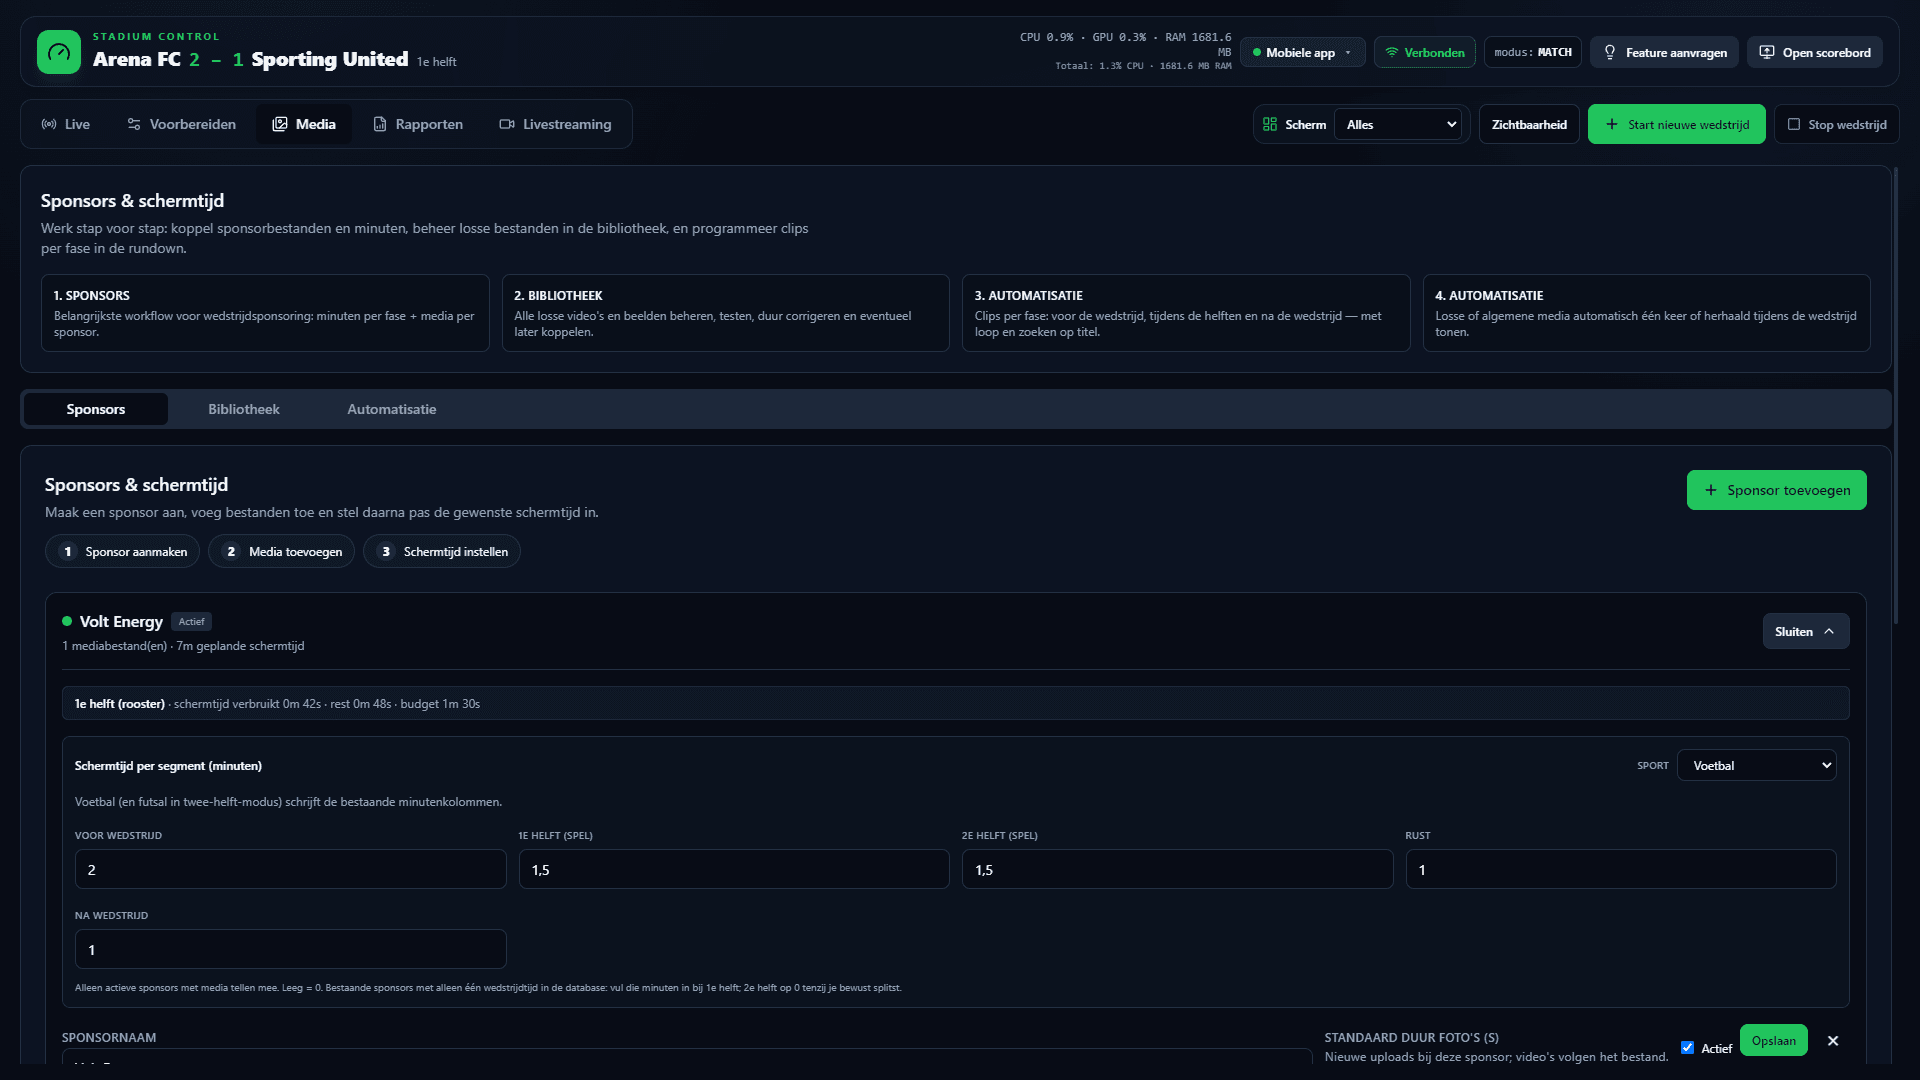This screenshot has width=1920, height=1080.
Task: Select the Sponsors sub-tab
Action: pos(96,409)
